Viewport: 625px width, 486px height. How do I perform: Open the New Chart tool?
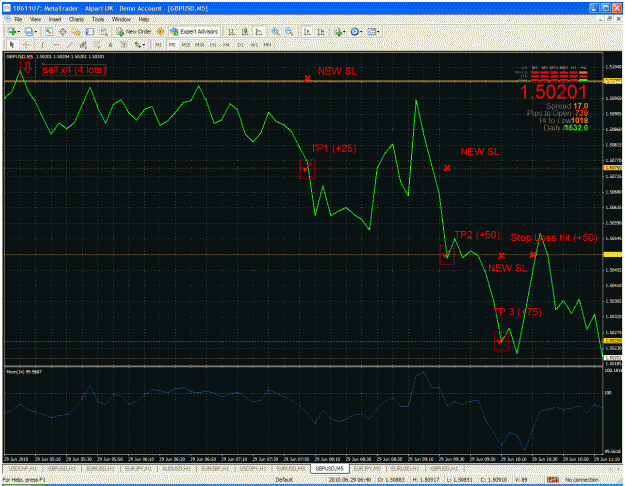point(12,31)
